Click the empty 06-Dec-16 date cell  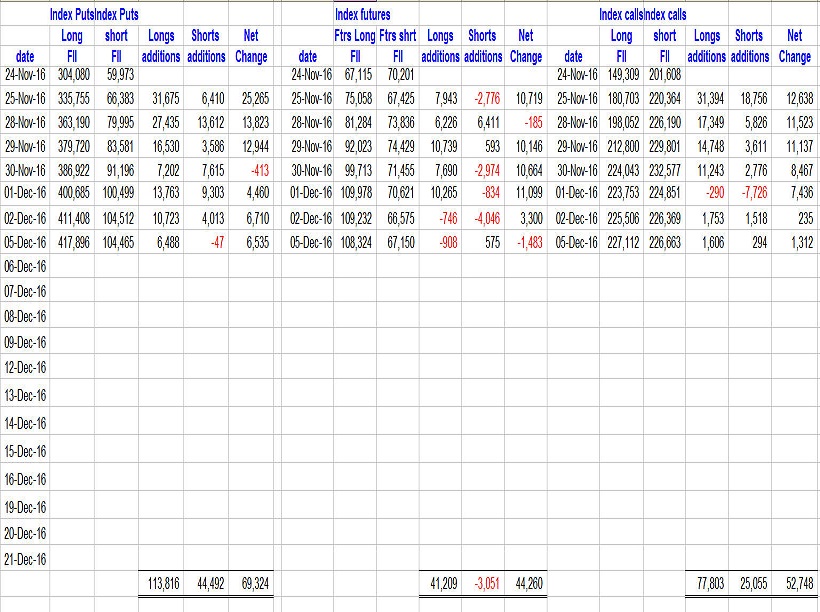26,267
